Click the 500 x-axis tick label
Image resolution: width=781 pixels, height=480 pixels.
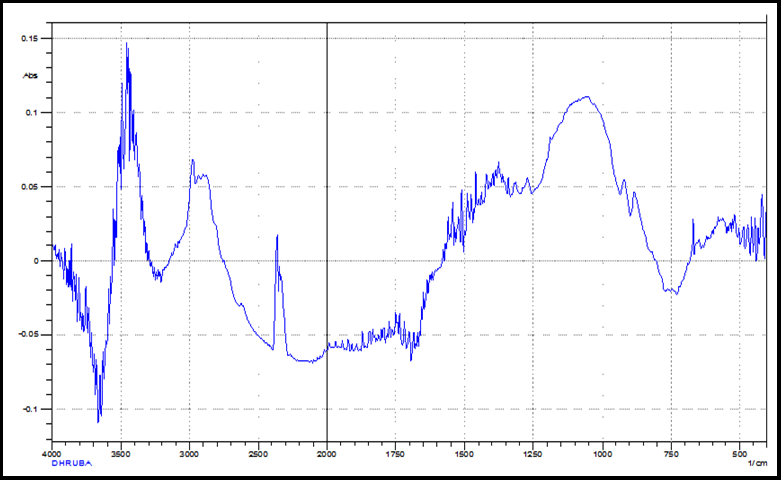pos(738,453)
